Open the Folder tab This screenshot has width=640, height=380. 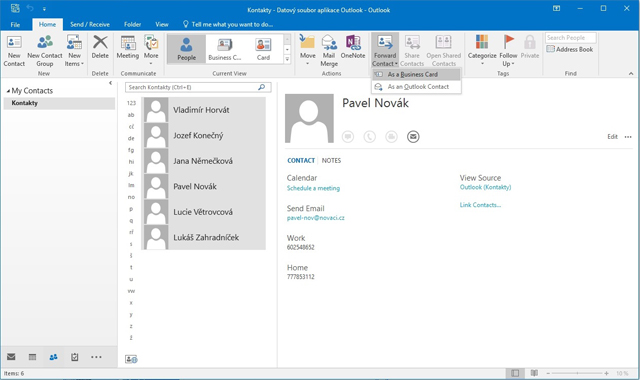pos(133,24)
